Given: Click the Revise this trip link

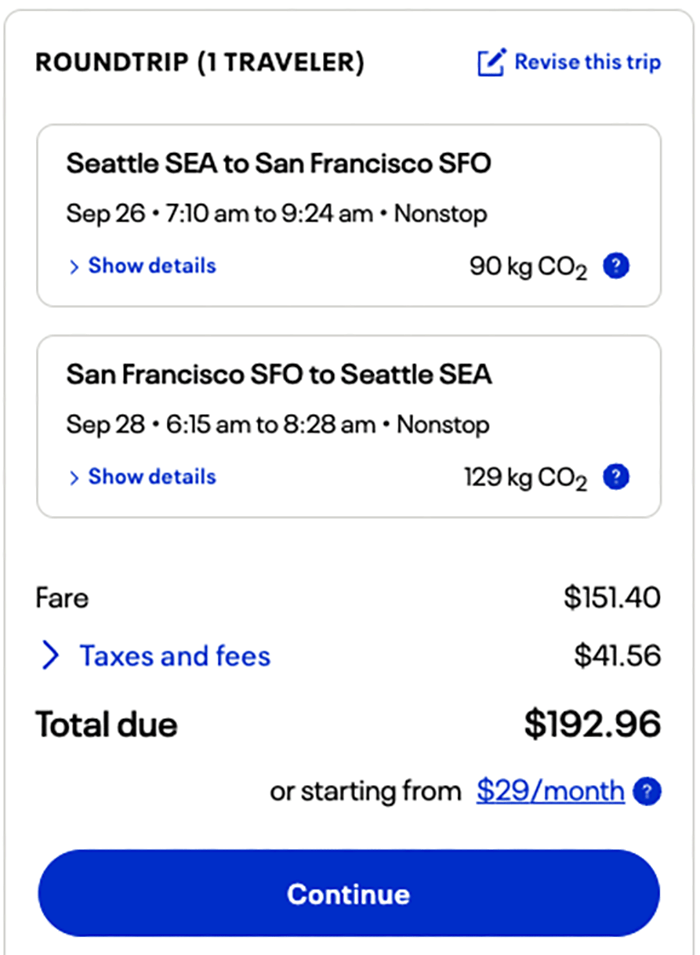Looking at the screenshot, I should (x=587, y=62).
